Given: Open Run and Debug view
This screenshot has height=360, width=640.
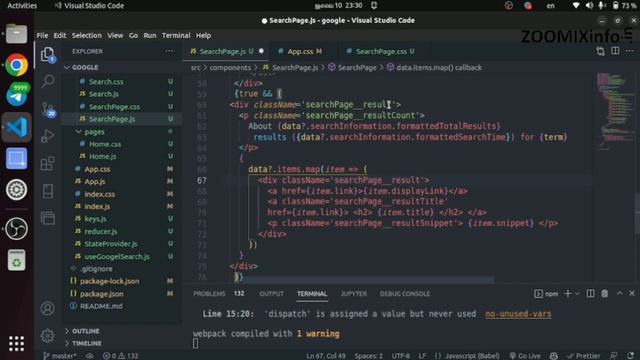Looking at the screenshot, I should pyautogui.click(x=48, y=136).
